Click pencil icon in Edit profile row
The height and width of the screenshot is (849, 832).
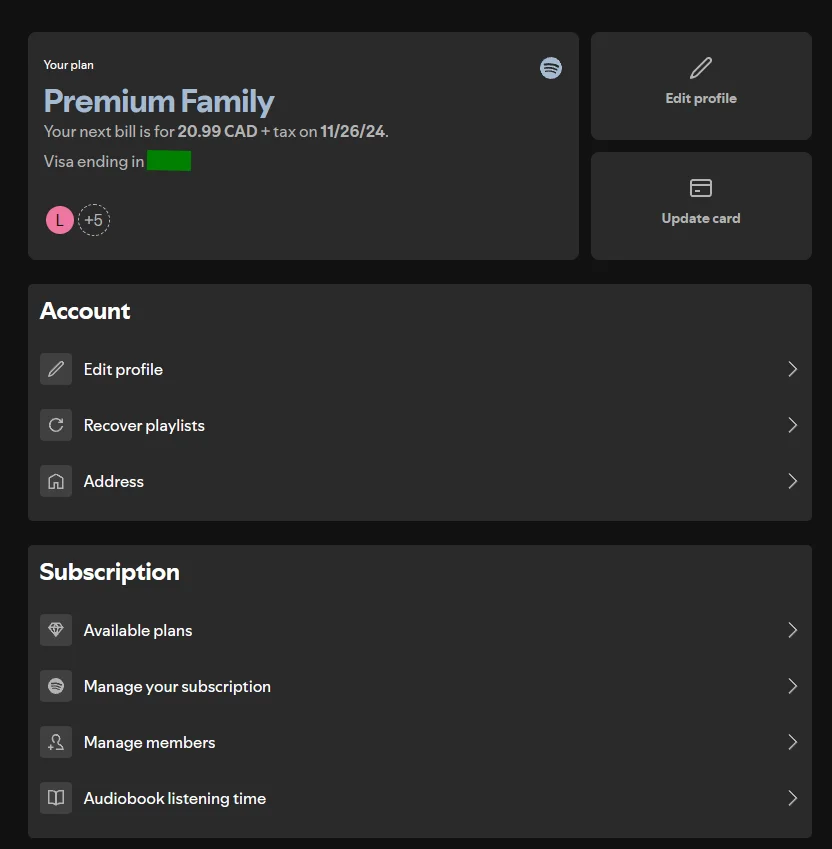tap(56, 369)
